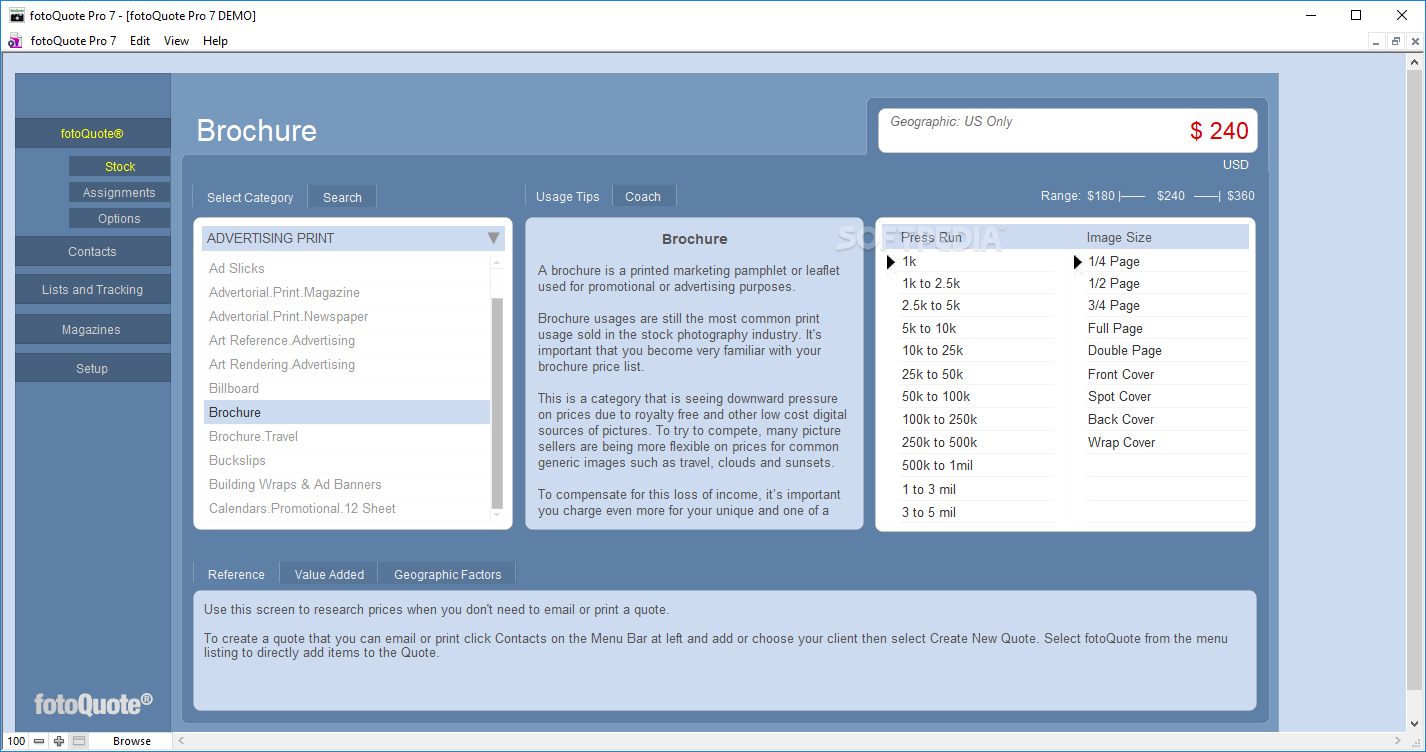Click the document icon left of menu bar
Image resolution: width=1426 pixels, height=752 pixels.
coord(15,41)
